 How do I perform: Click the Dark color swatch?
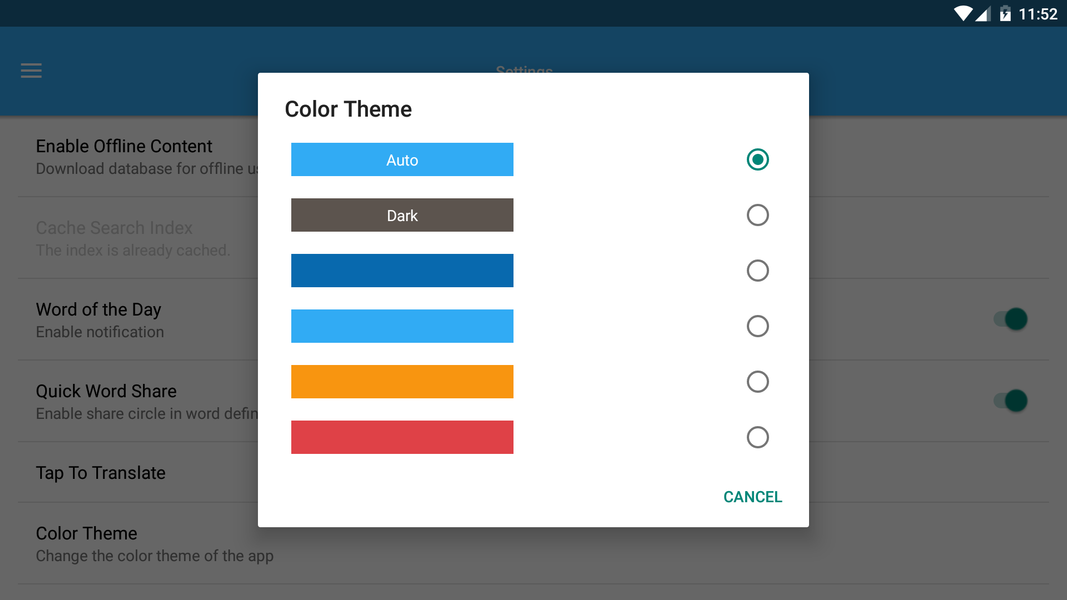point(402,215)
